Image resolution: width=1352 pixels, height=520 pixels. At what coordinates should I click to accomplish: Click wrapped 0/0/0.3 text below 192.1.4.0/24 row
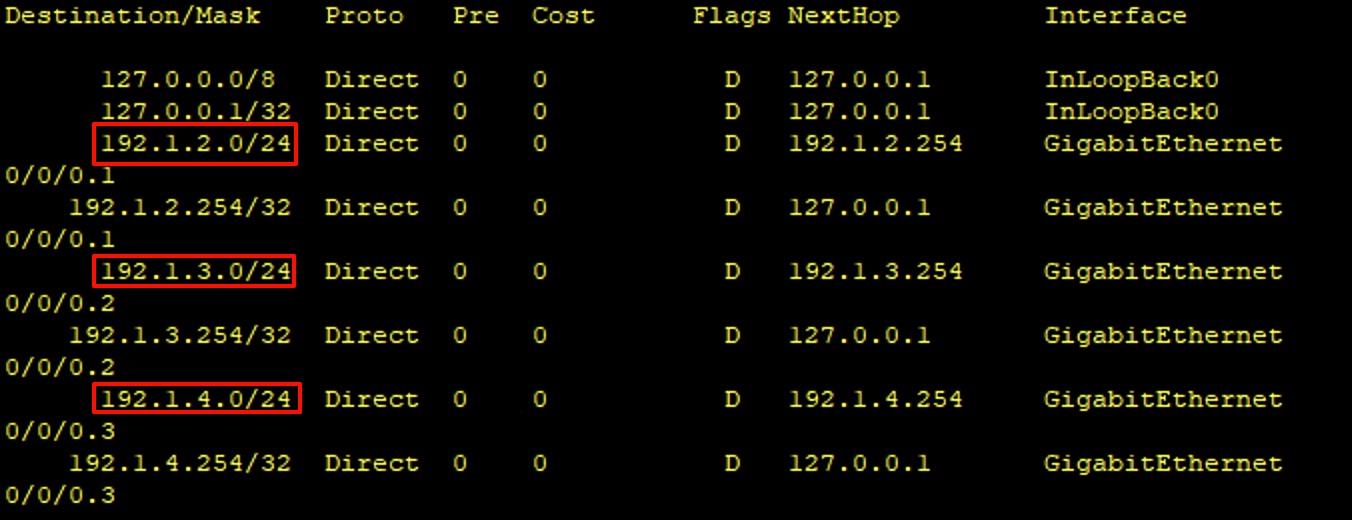(60, 433)
